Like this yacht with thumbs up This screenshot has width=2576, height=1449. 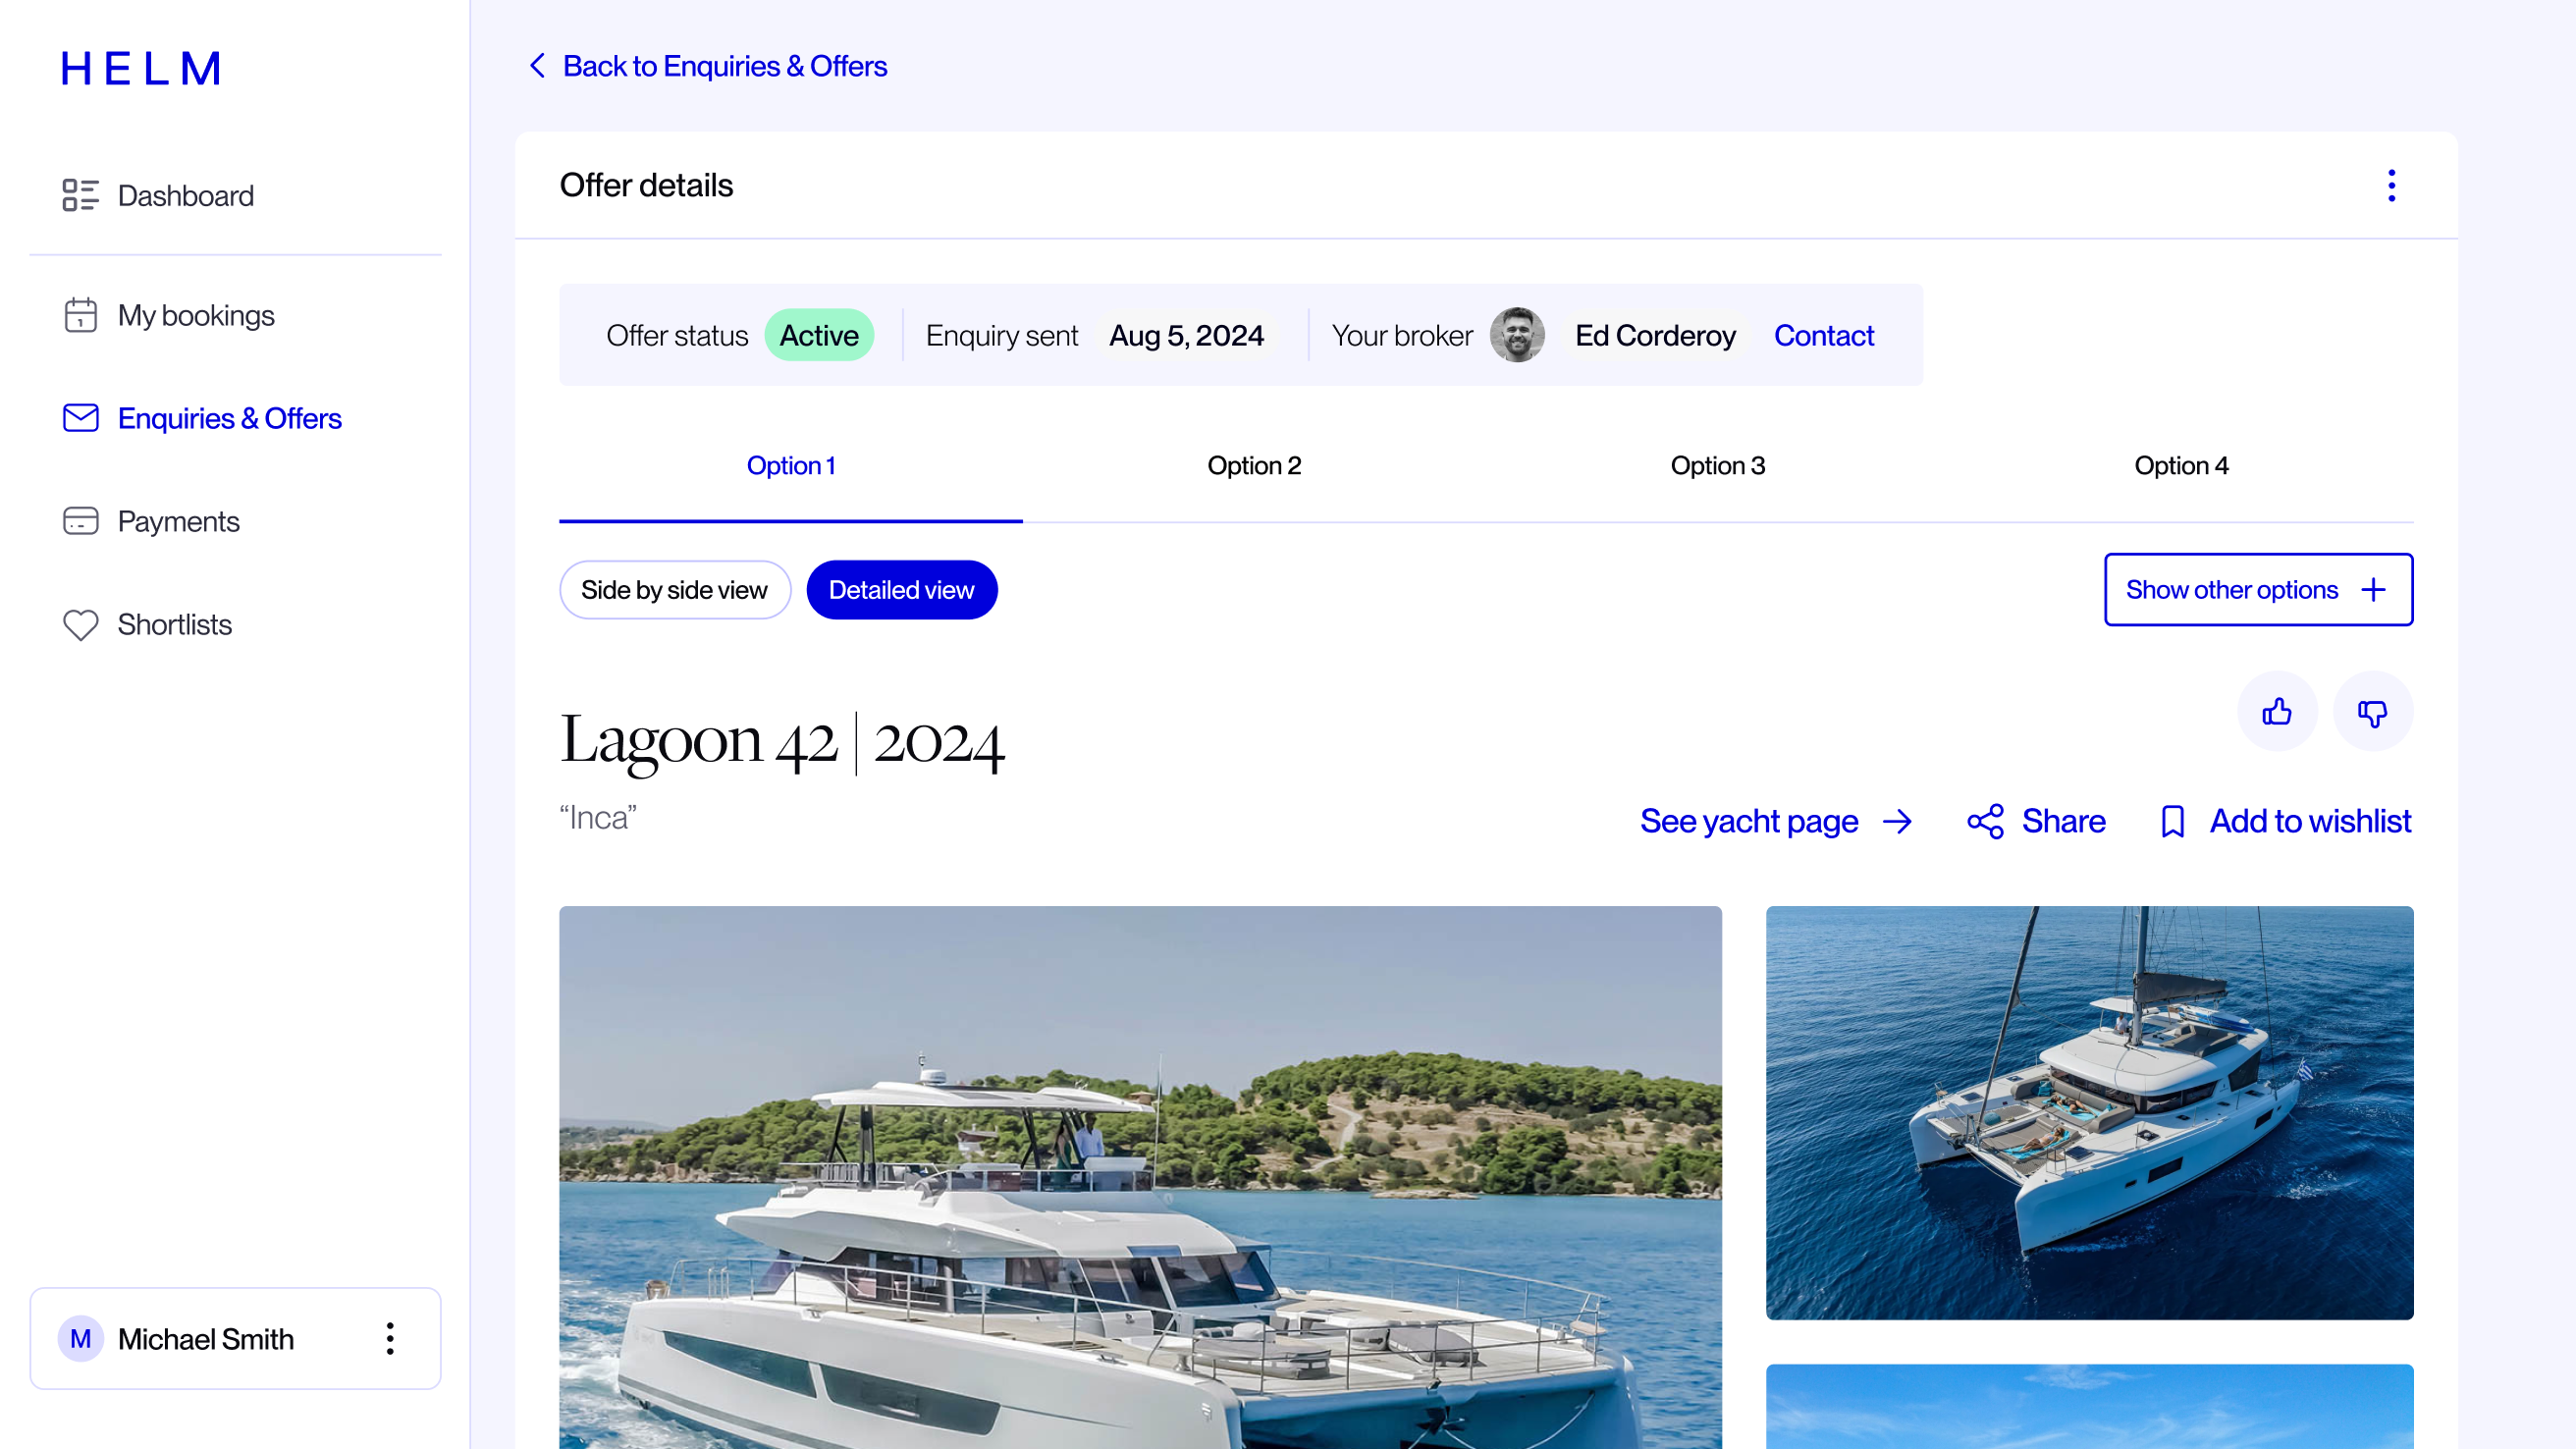coord(2277,711)
